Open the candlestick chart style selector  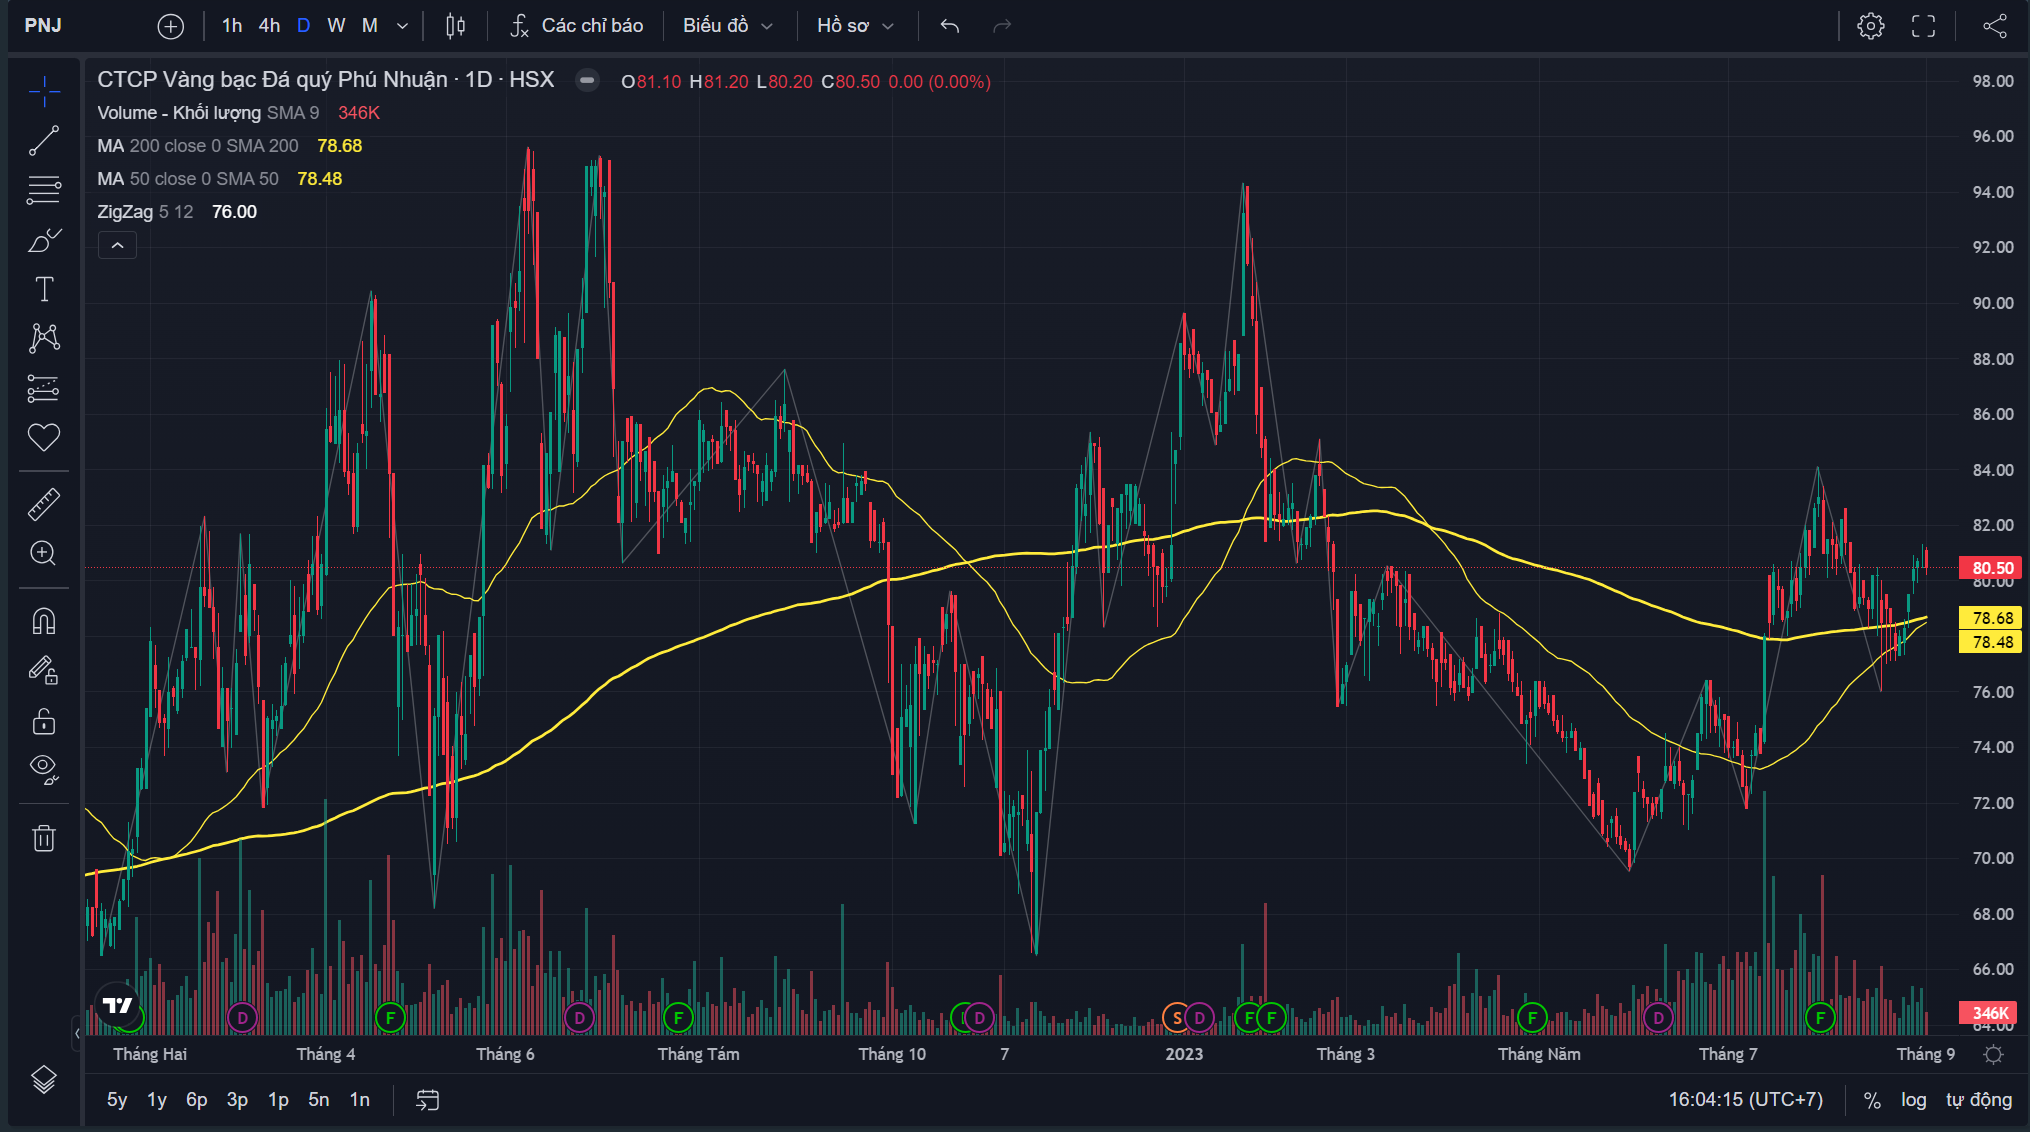click(455, 26)
